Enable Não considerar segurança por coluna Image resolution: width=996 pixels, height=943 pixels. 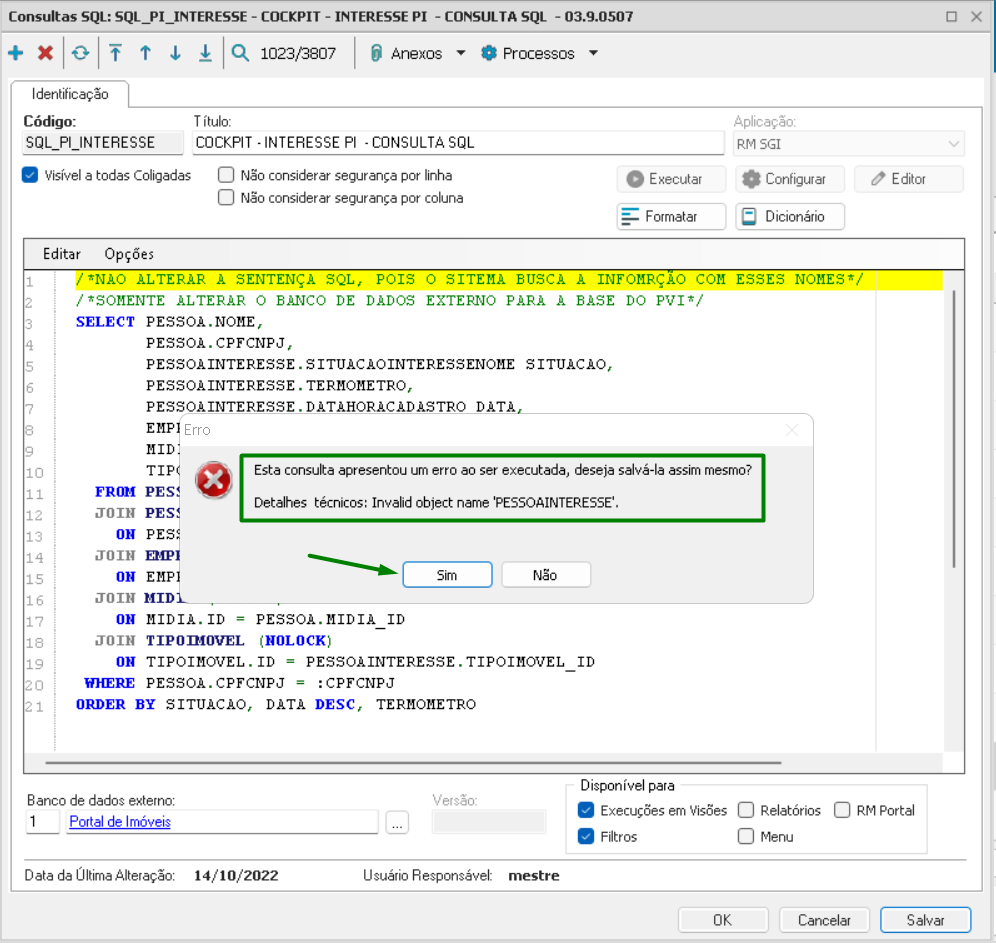(225, 197)
